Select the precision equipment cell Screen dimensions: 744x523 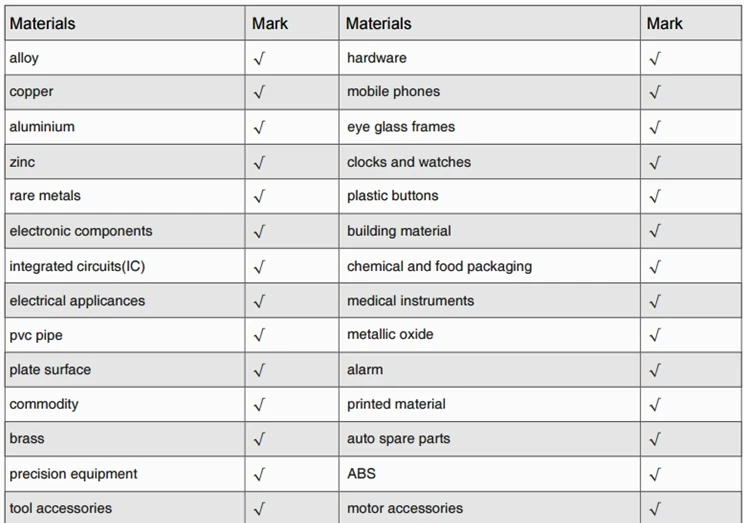click(74, 474)
